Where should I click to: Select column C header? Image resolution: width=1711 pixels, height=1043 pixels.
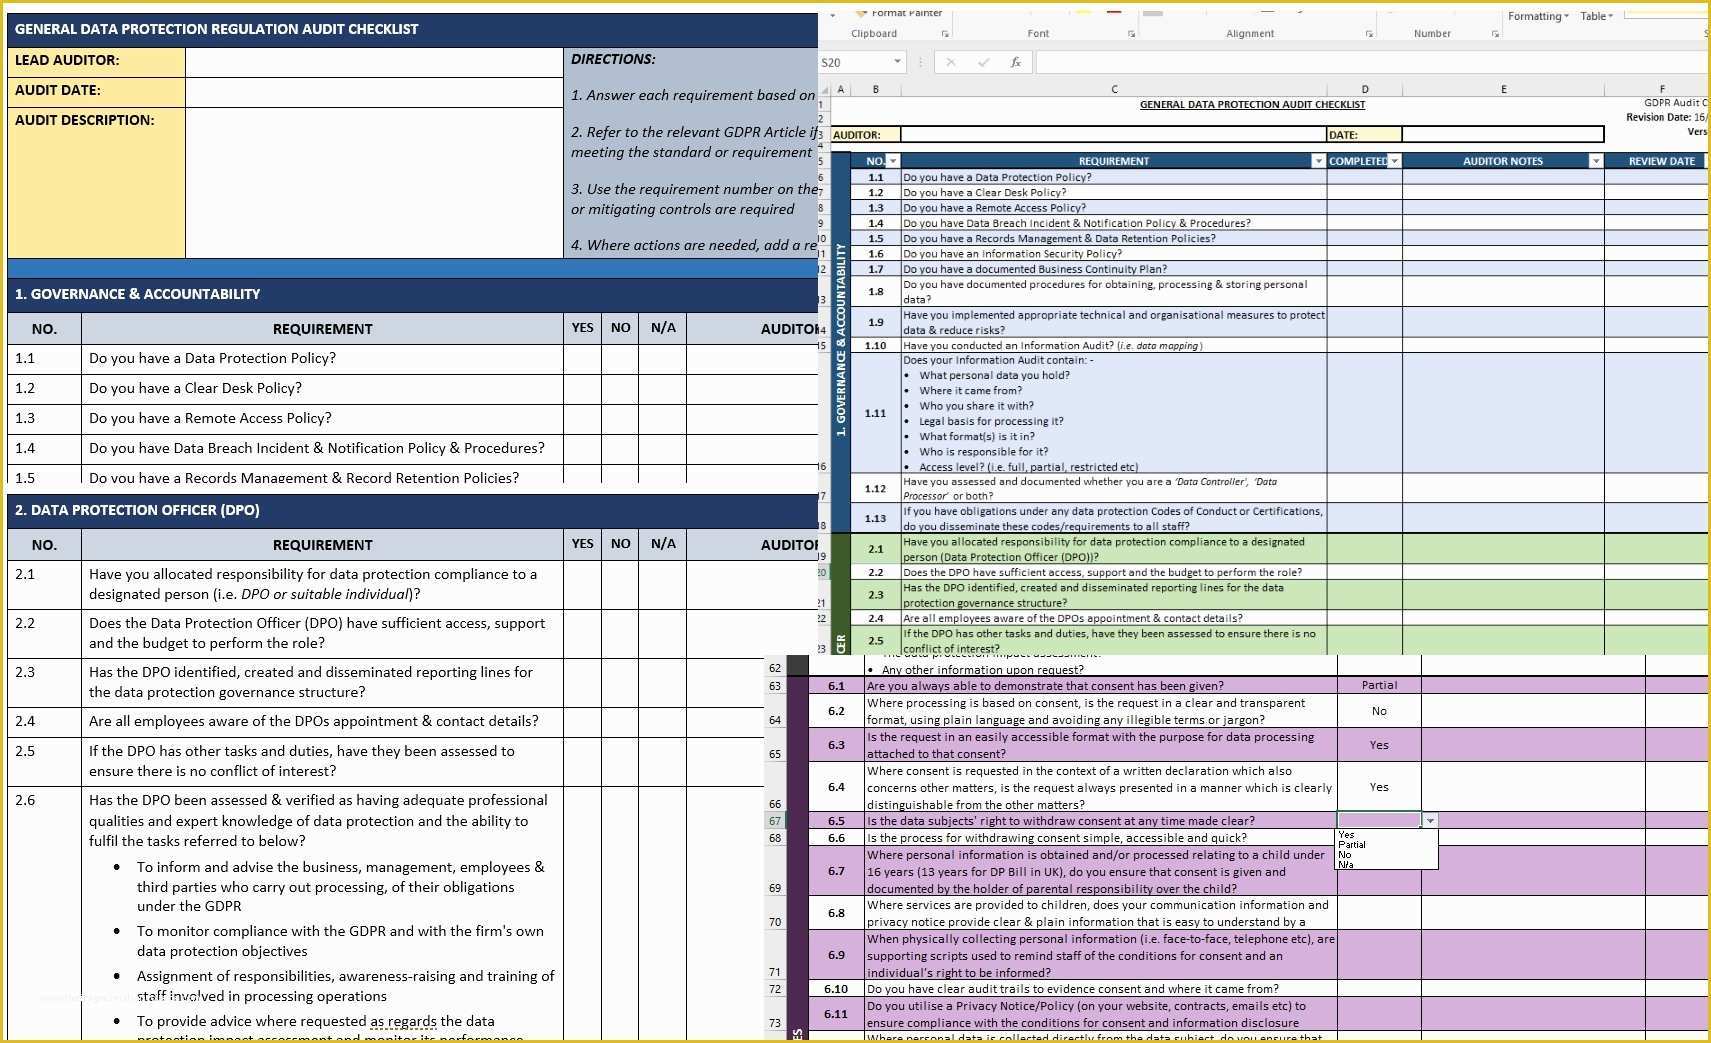1114,89
